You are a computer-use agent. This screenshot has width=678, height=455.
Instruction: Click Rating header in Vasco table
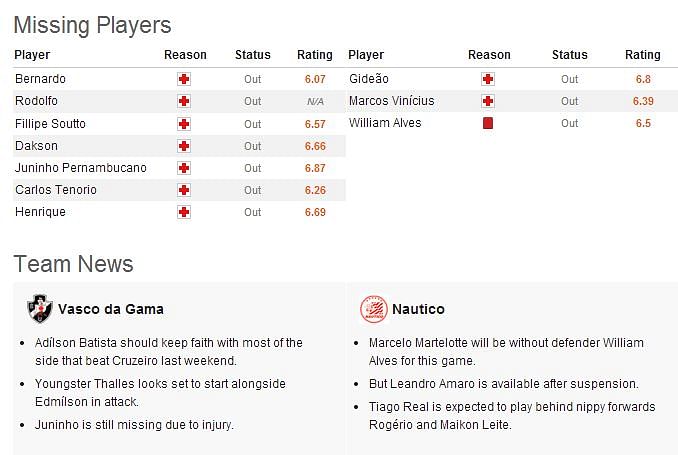[315, 55]
